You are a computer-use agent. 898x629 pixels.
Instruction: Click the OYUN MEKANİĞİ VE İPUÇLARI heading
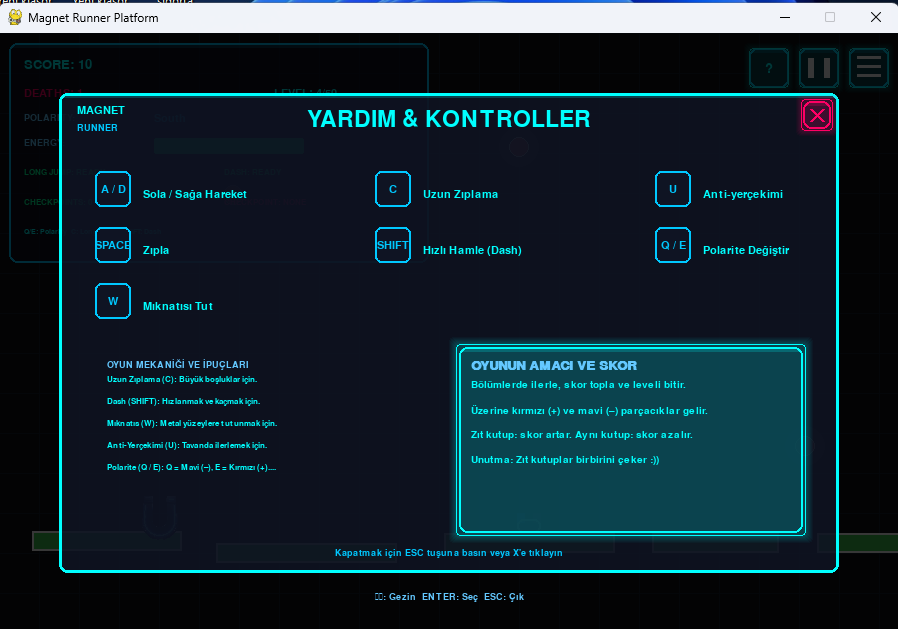point(177,365)
